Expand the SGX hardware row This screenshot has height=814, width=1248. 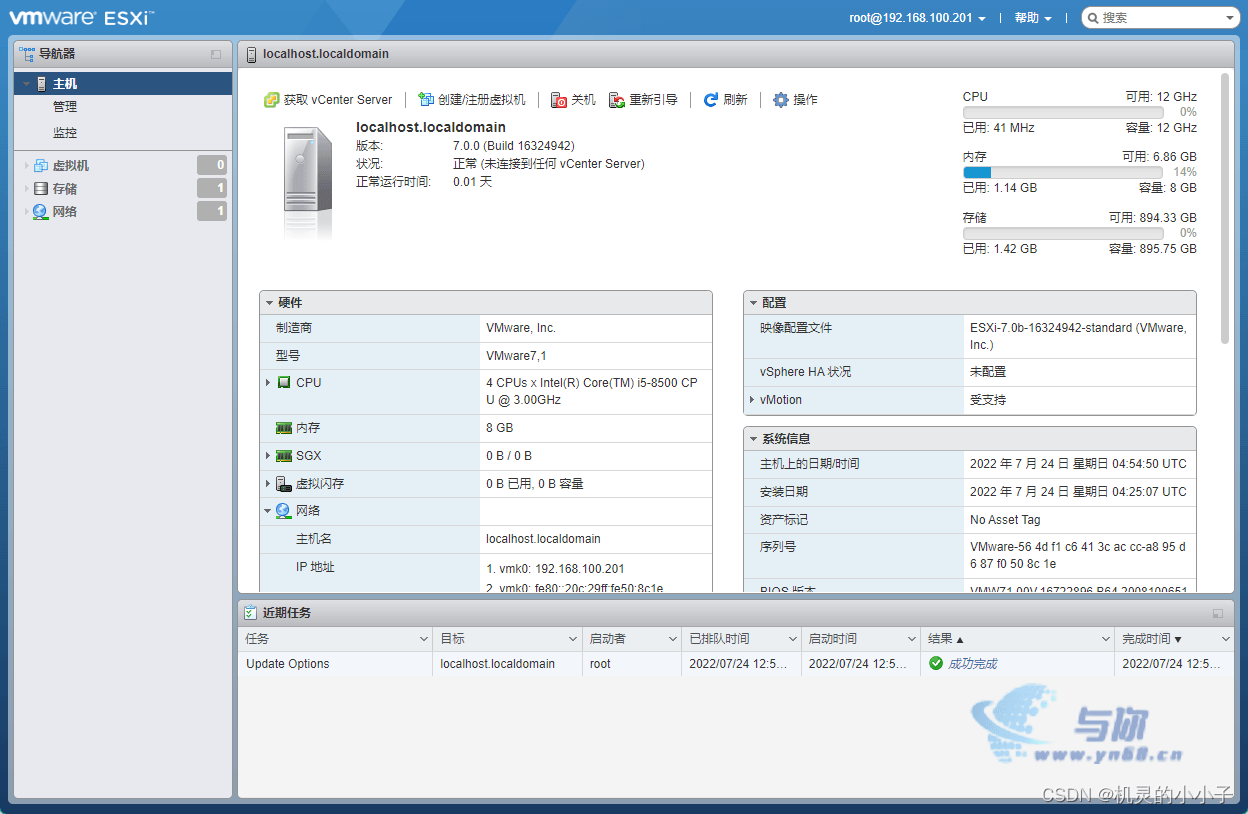tap(268, 456)
